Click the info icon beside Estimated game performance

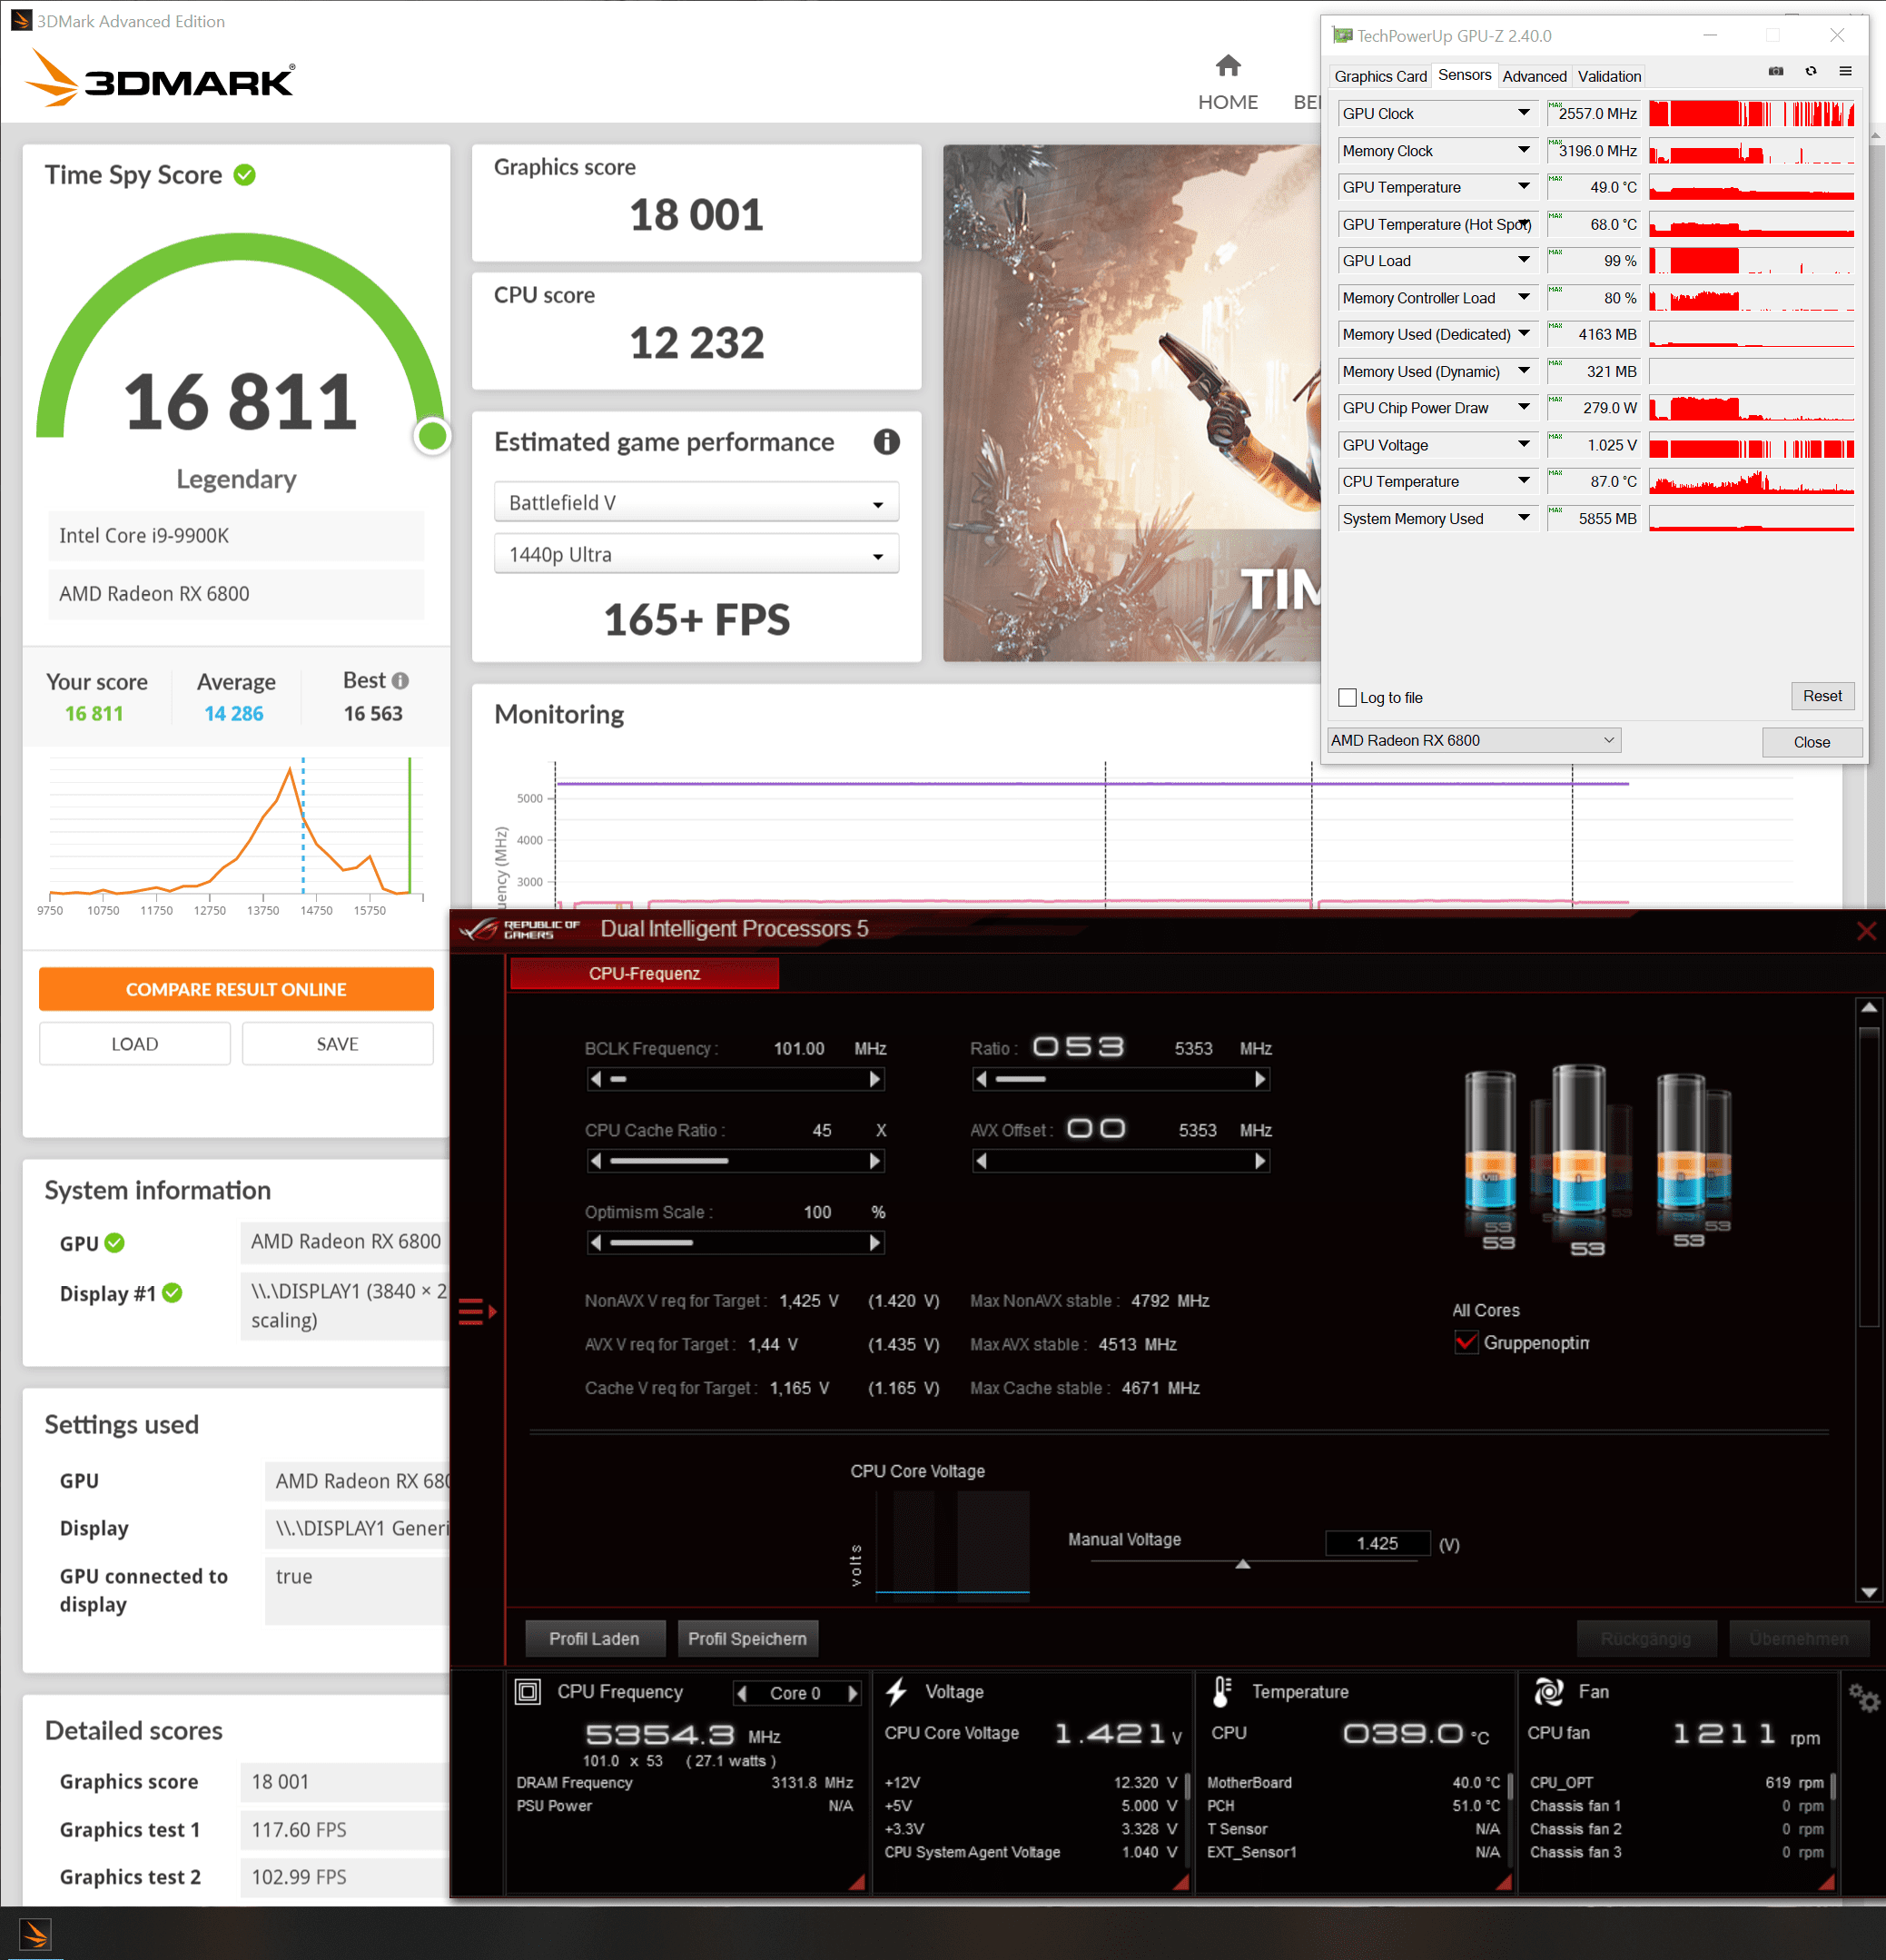pos(886,442)
